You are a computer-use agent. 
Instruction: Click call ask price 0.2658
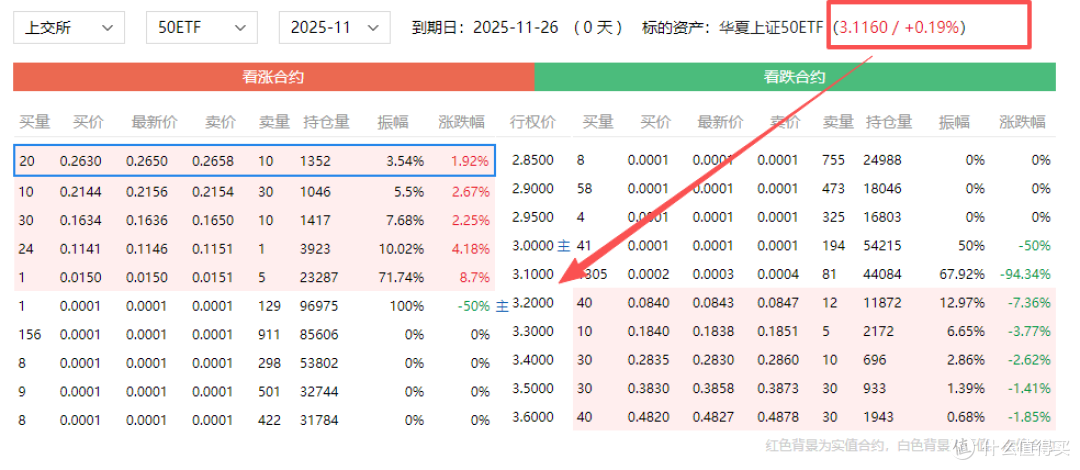pyautogui.click(x=213, y=161)
